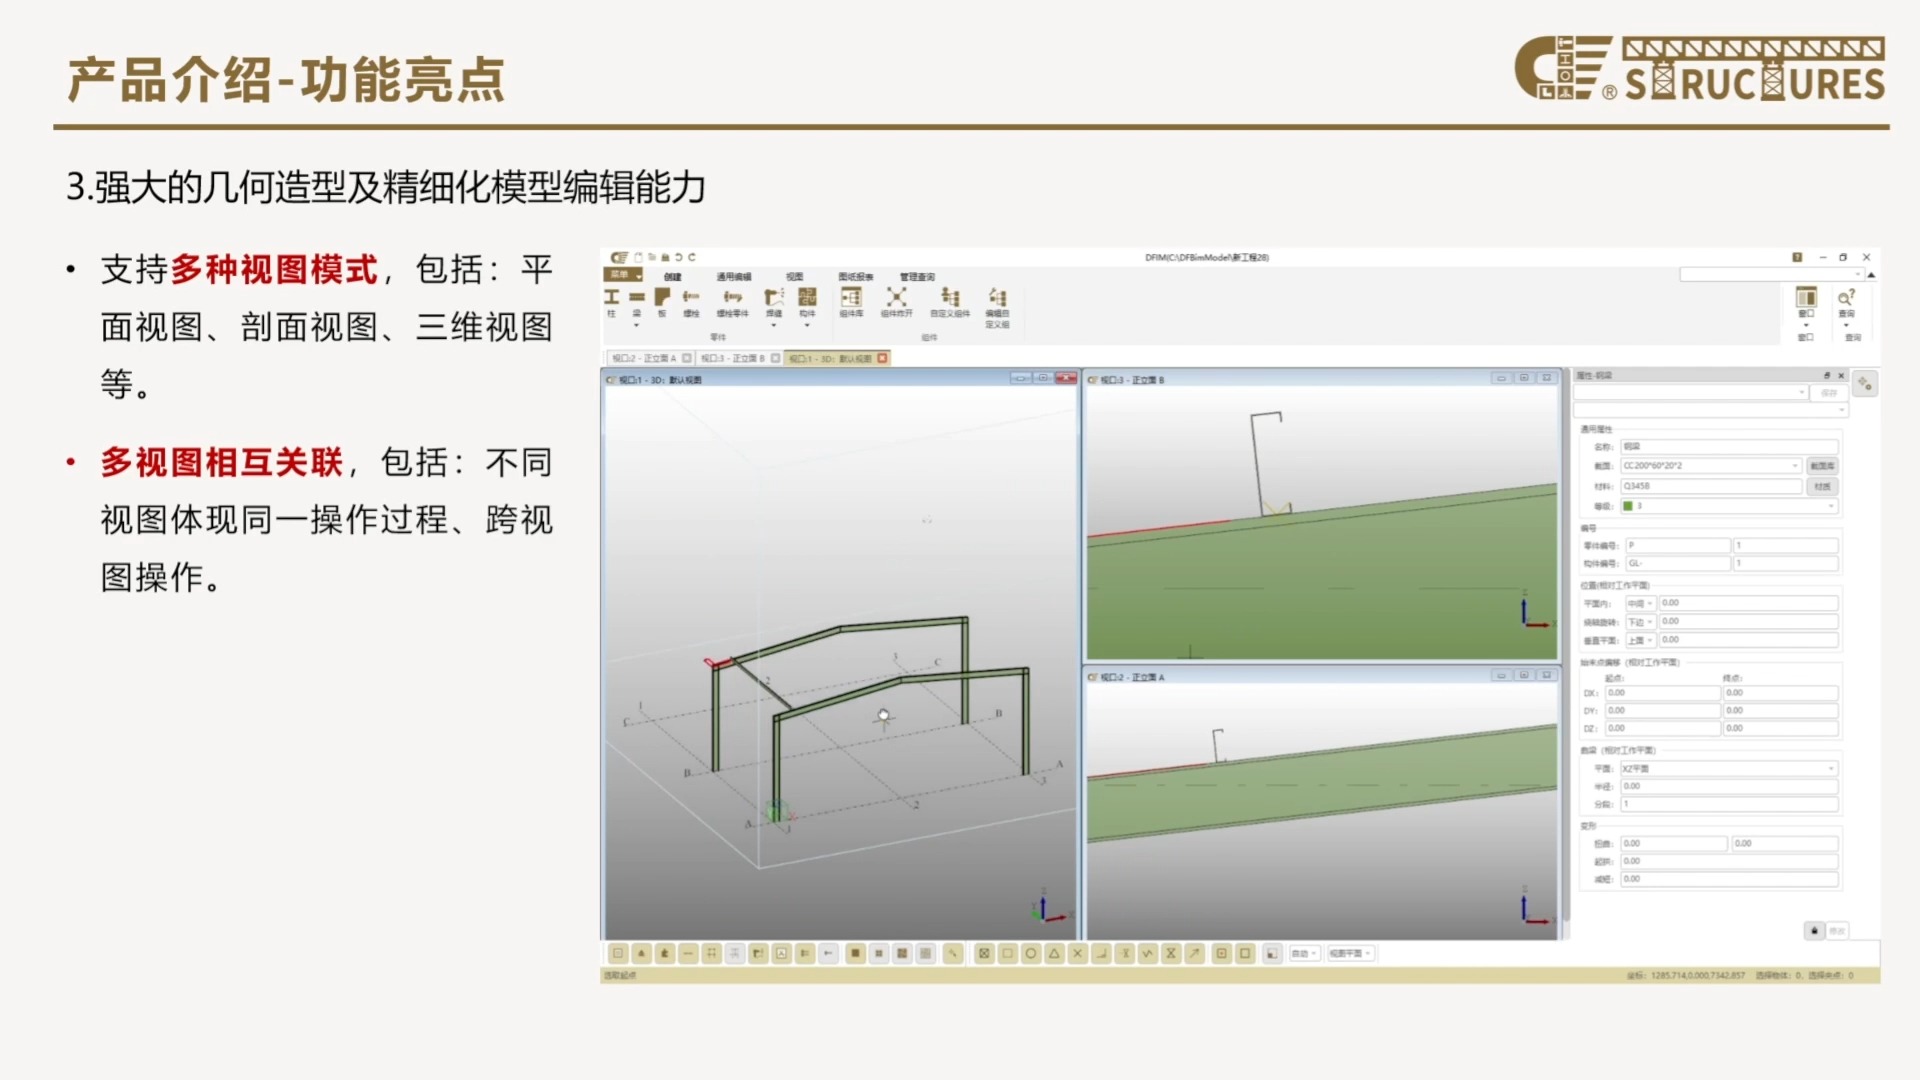Image resolution: width=1920 pixels, height=1080 pixels.
Task: Expand the 构件 tool dropdown arrow
Action: (807, 324)
